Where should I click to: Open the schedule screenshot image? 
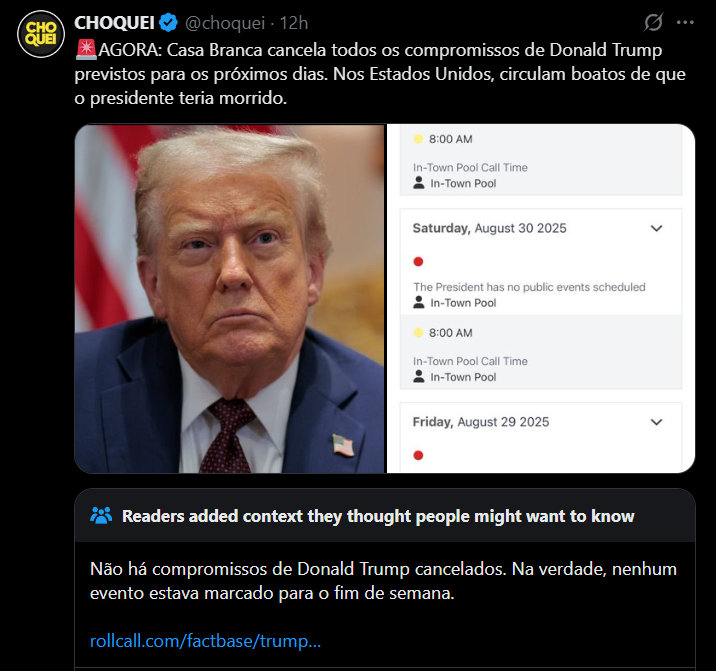click(541, 299)
